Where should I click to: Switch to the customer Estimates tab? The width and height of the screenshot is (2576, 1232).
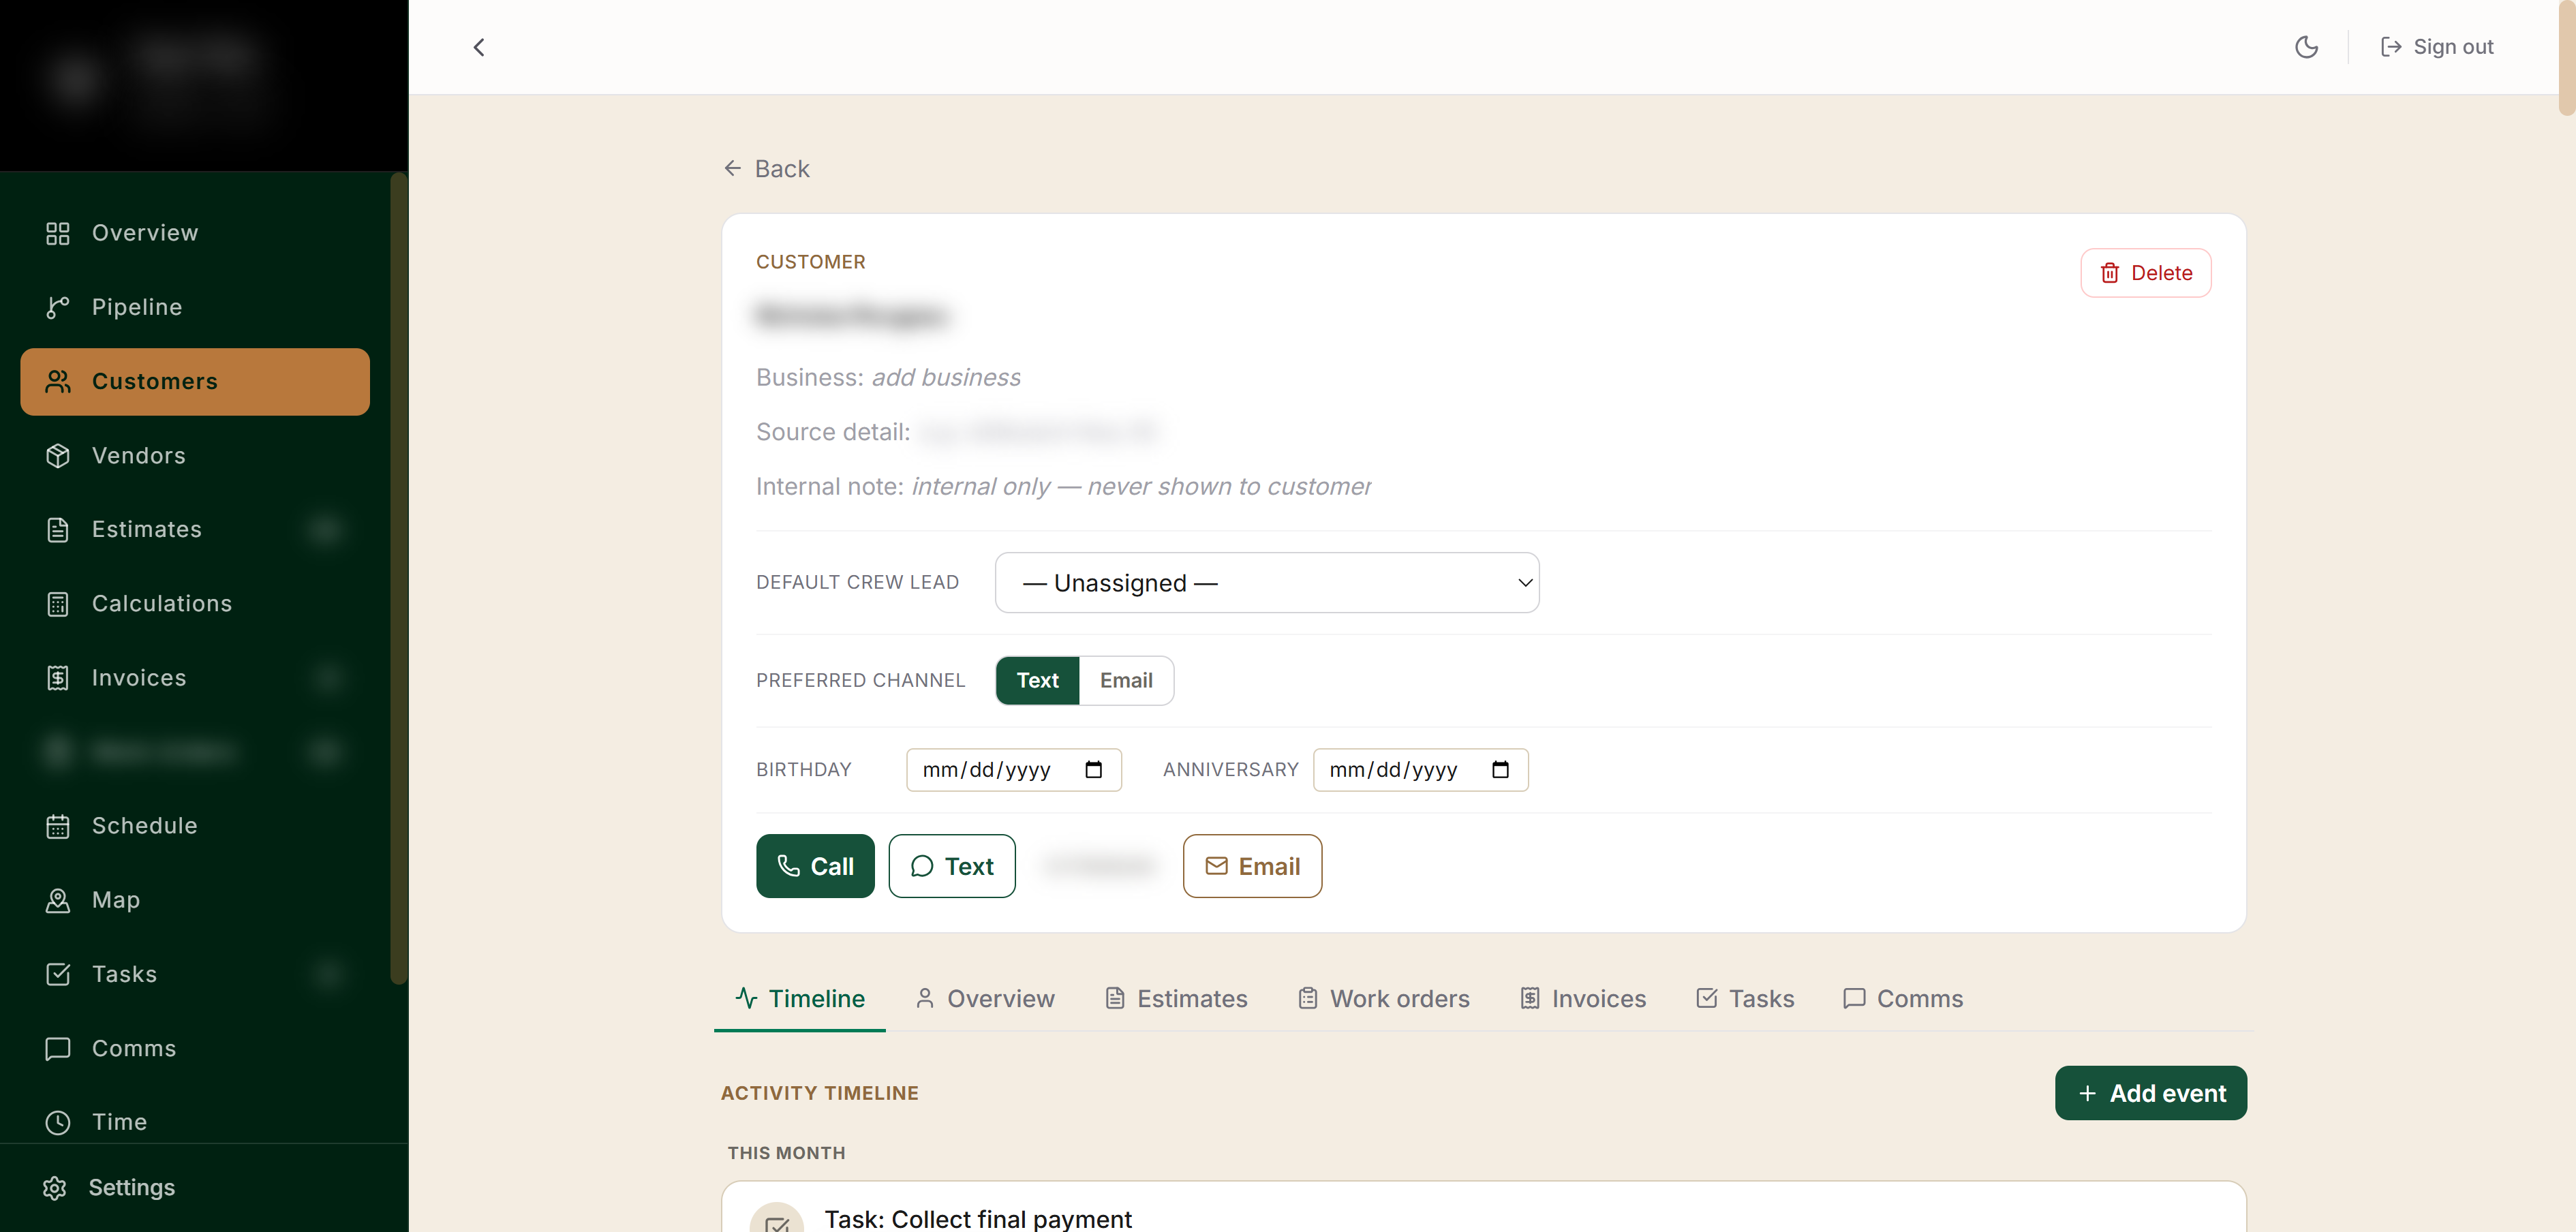1176,999
